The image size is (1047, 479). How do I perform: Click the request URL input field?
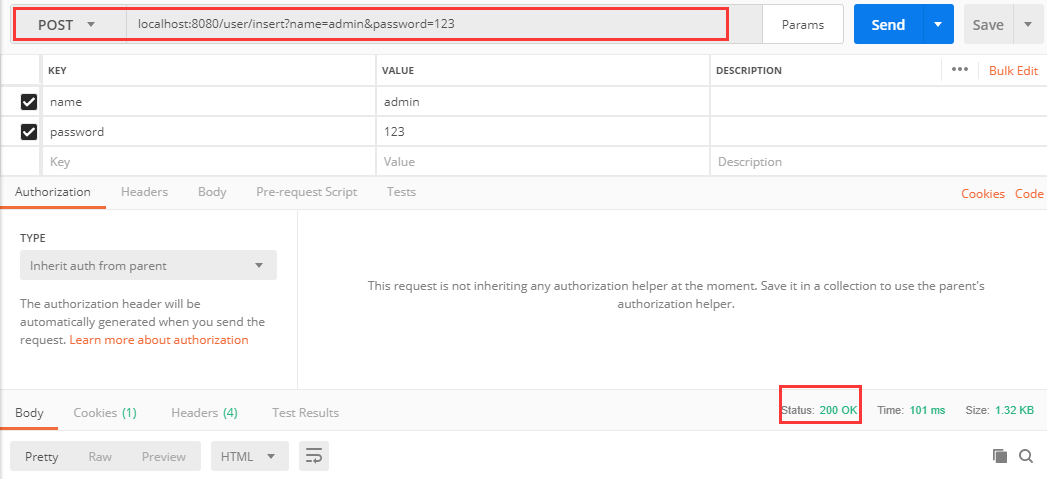(427, 25)
